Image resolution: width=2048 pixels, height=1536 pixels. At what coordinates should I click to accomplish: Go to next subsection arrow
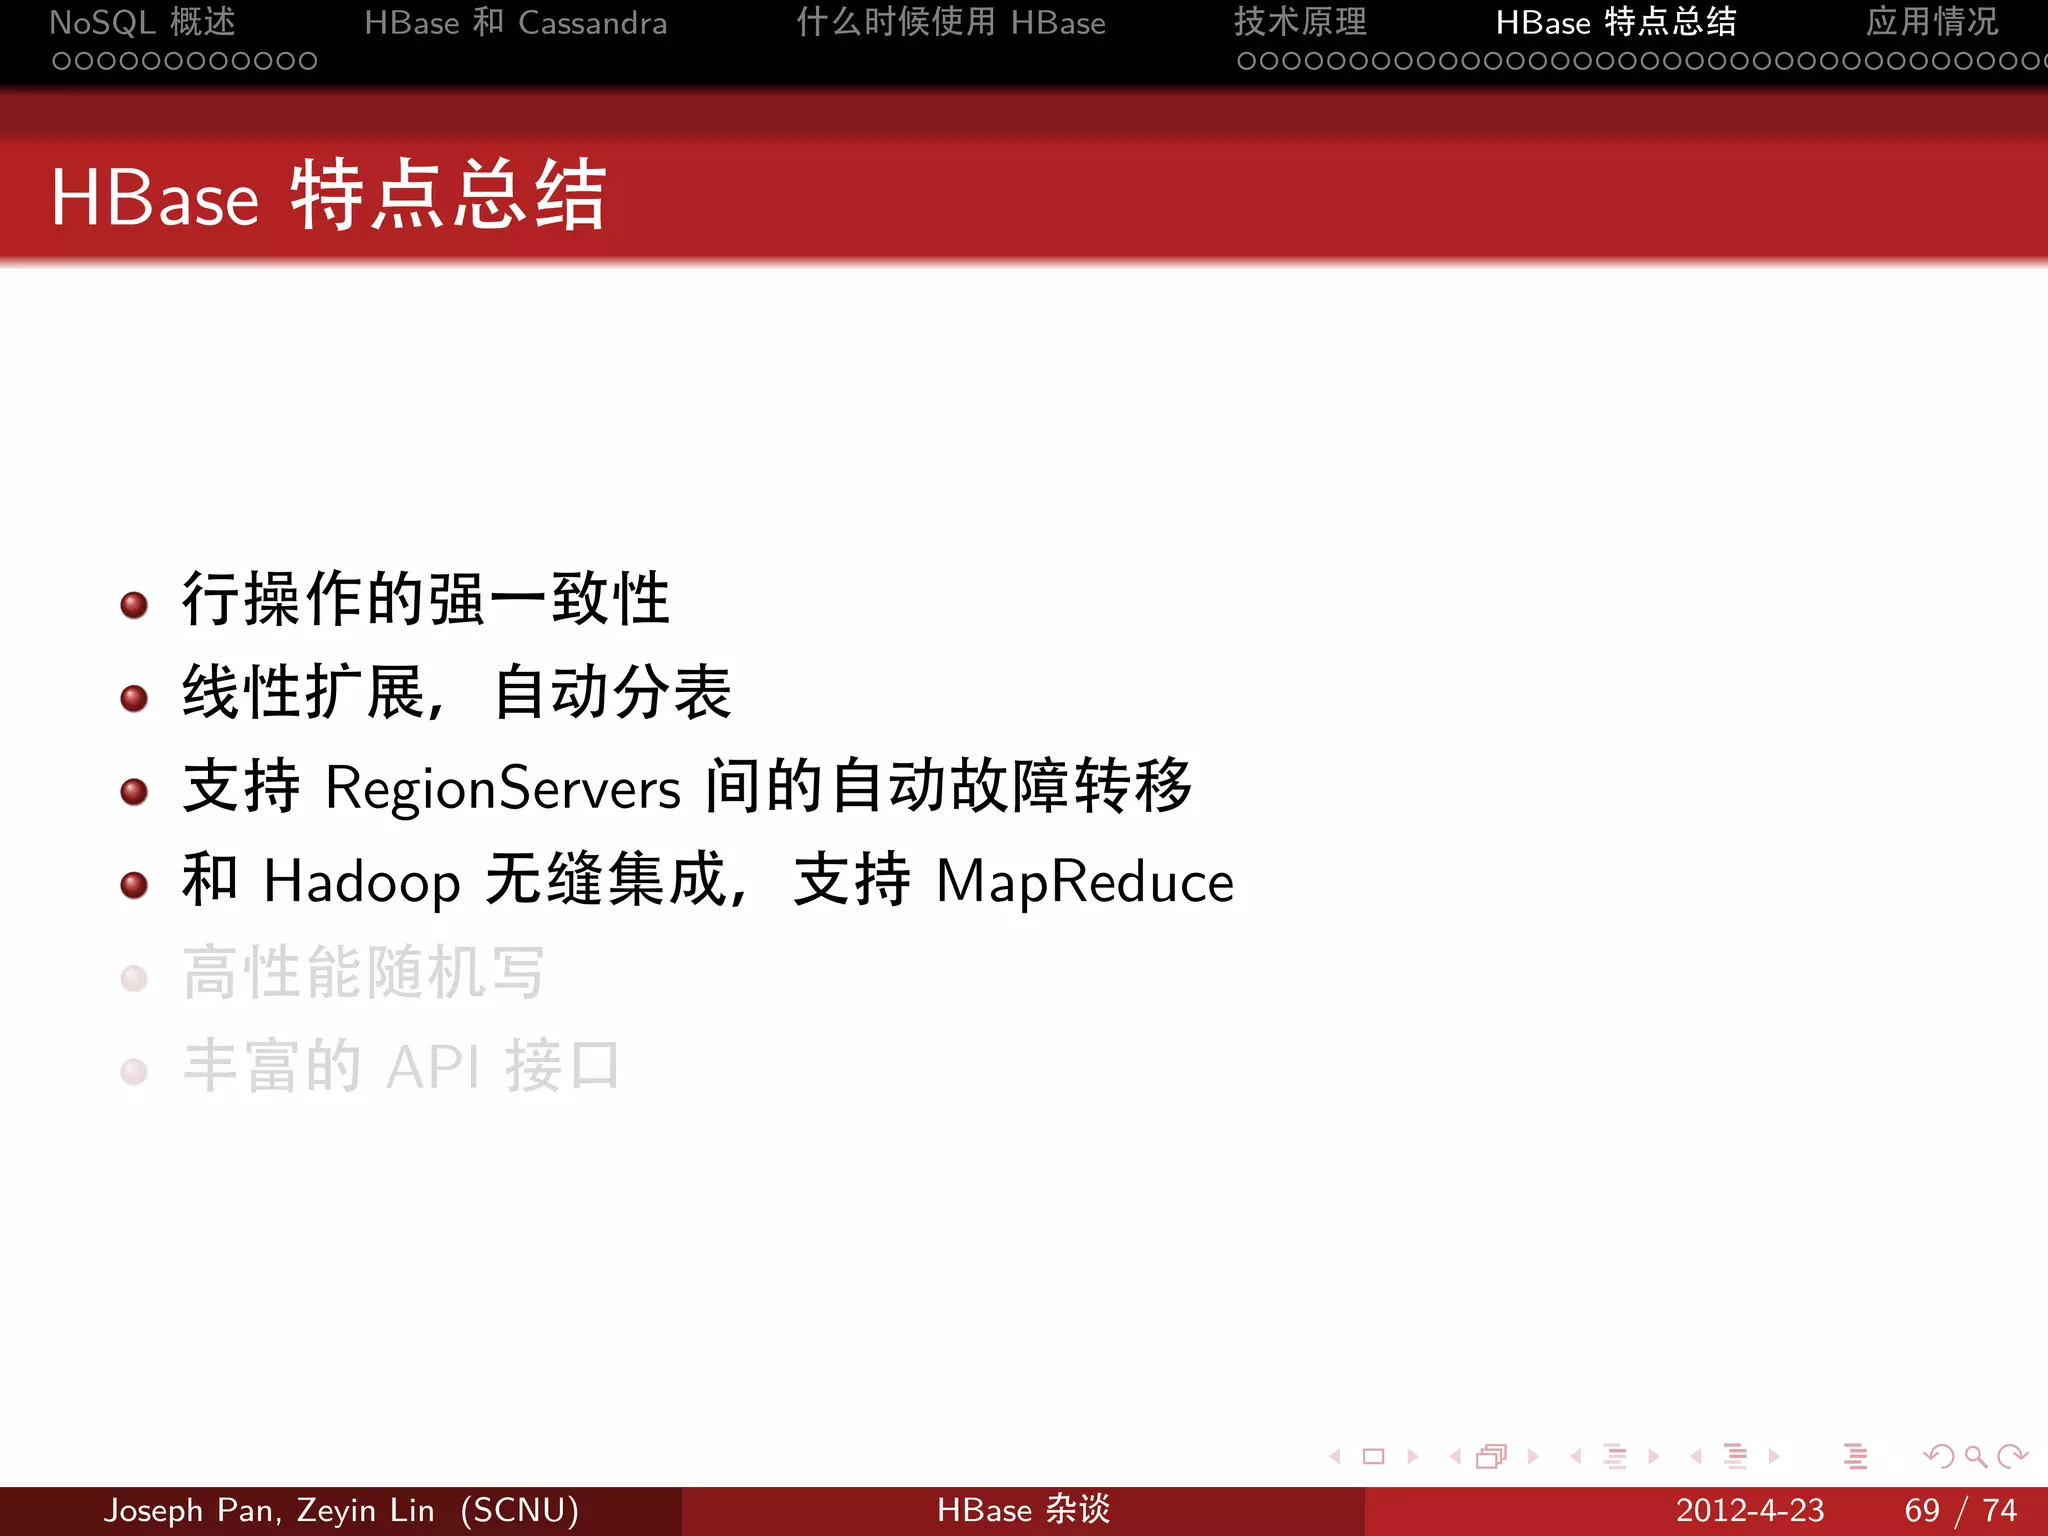pyautogui.click(x=1653, y=1456)
